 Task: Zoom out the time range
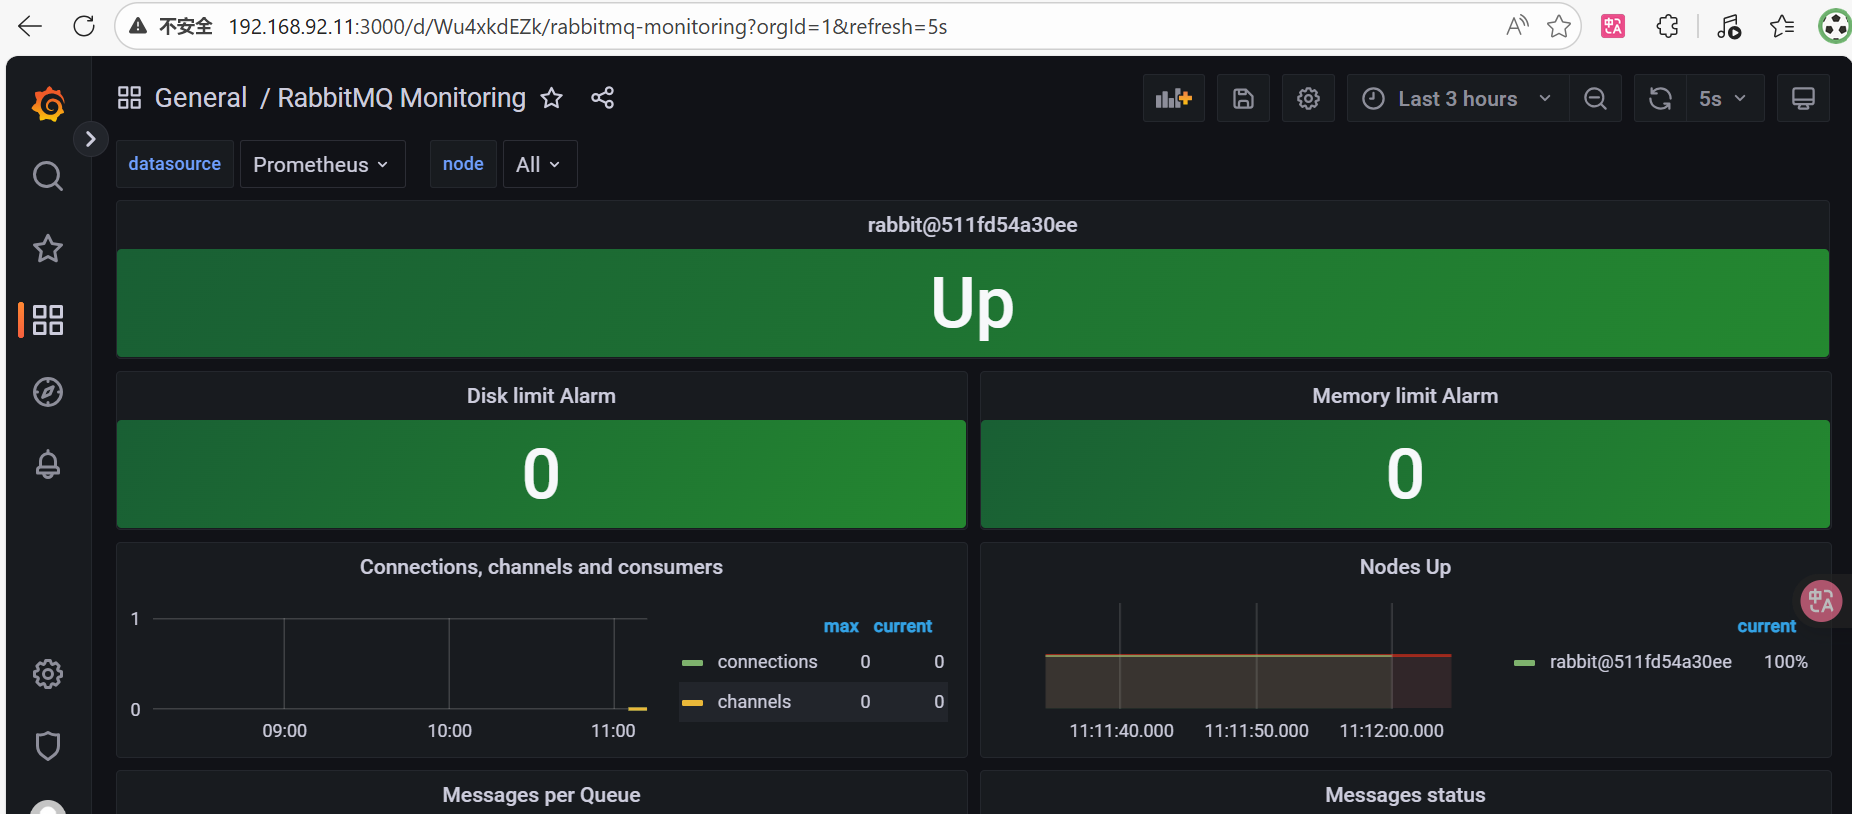(1595, 98)
